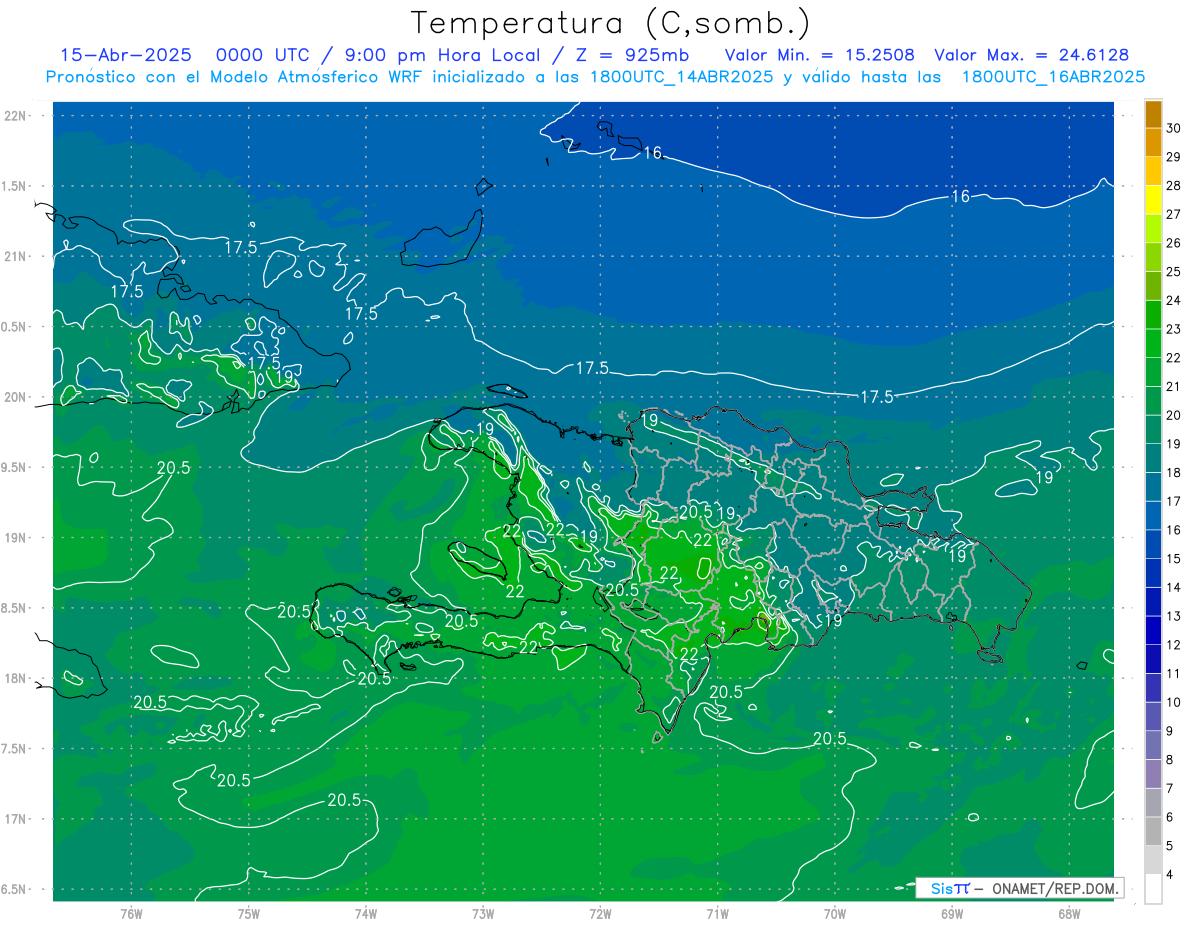
Task: Click the '0000 UTC' time text
Action: coord(264,55)
